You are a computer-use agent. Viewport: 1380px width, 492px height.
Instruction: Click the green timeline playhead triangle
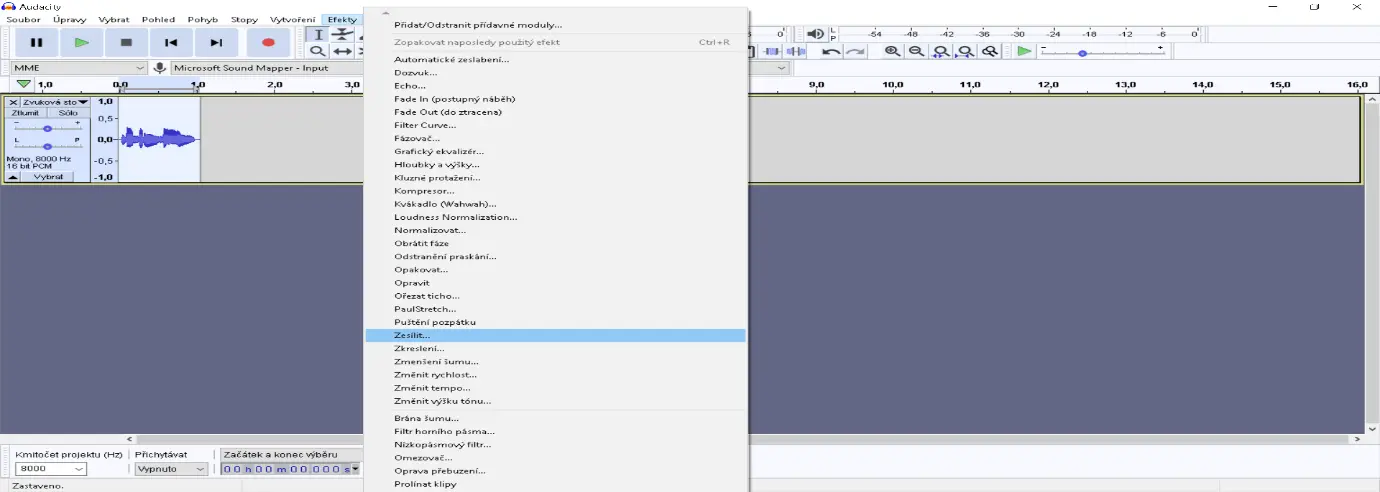tap(23, 84)
